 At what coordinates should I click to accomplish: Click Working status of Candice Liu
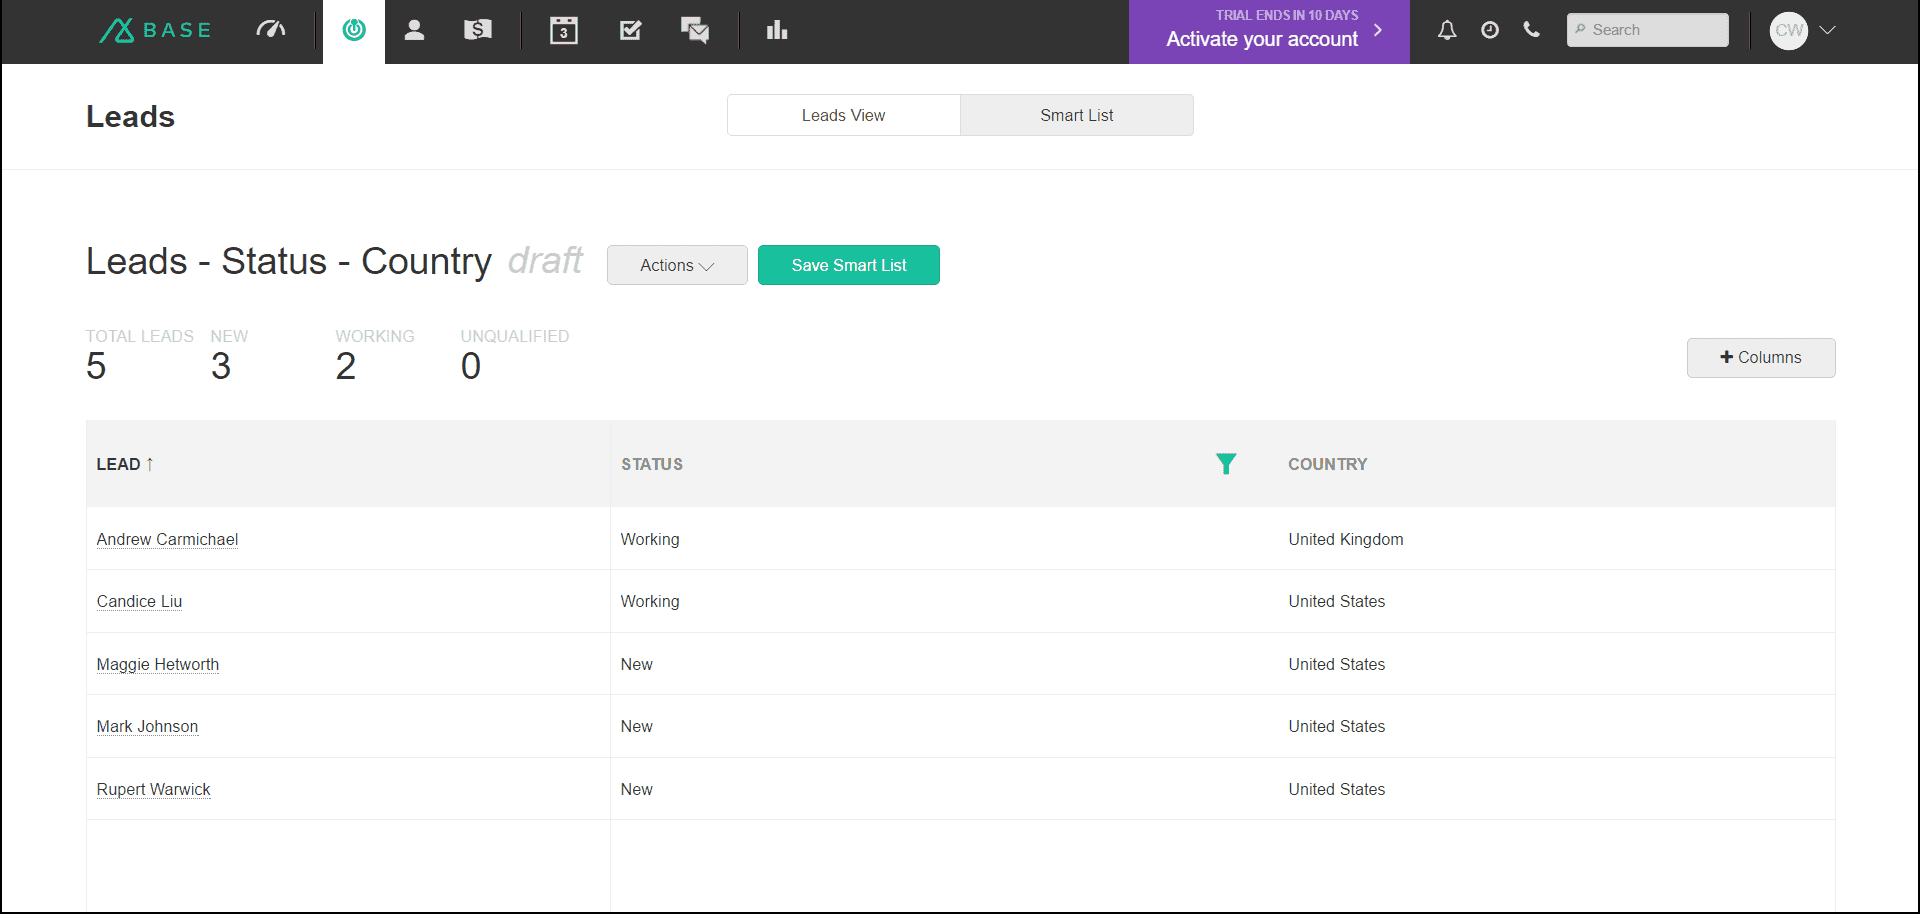pyautogui.click(x=650, y=601)
